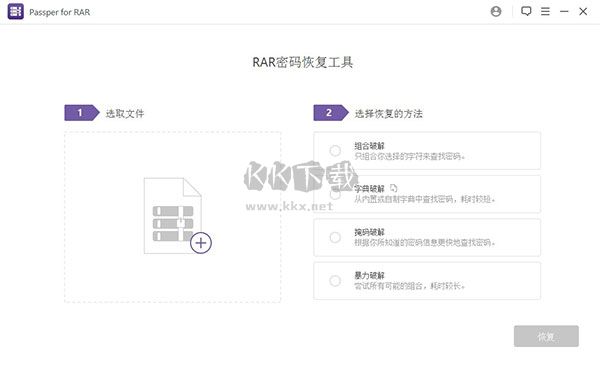Click the RAR密码恢复工具 title
The image size is (600, 366).
(303, 62)
